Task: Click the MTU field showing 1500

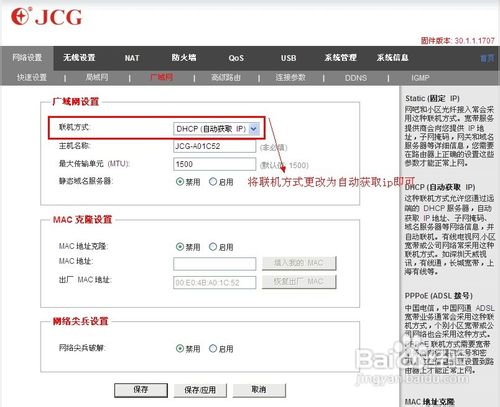Action: point(214,164)
